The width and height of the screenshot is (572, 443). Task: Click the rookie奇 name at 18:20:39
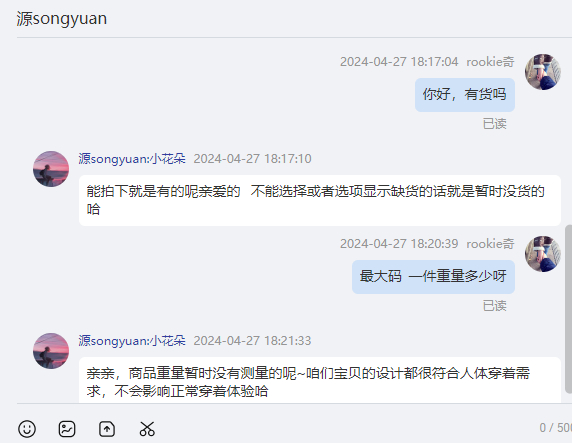(490, 243)
